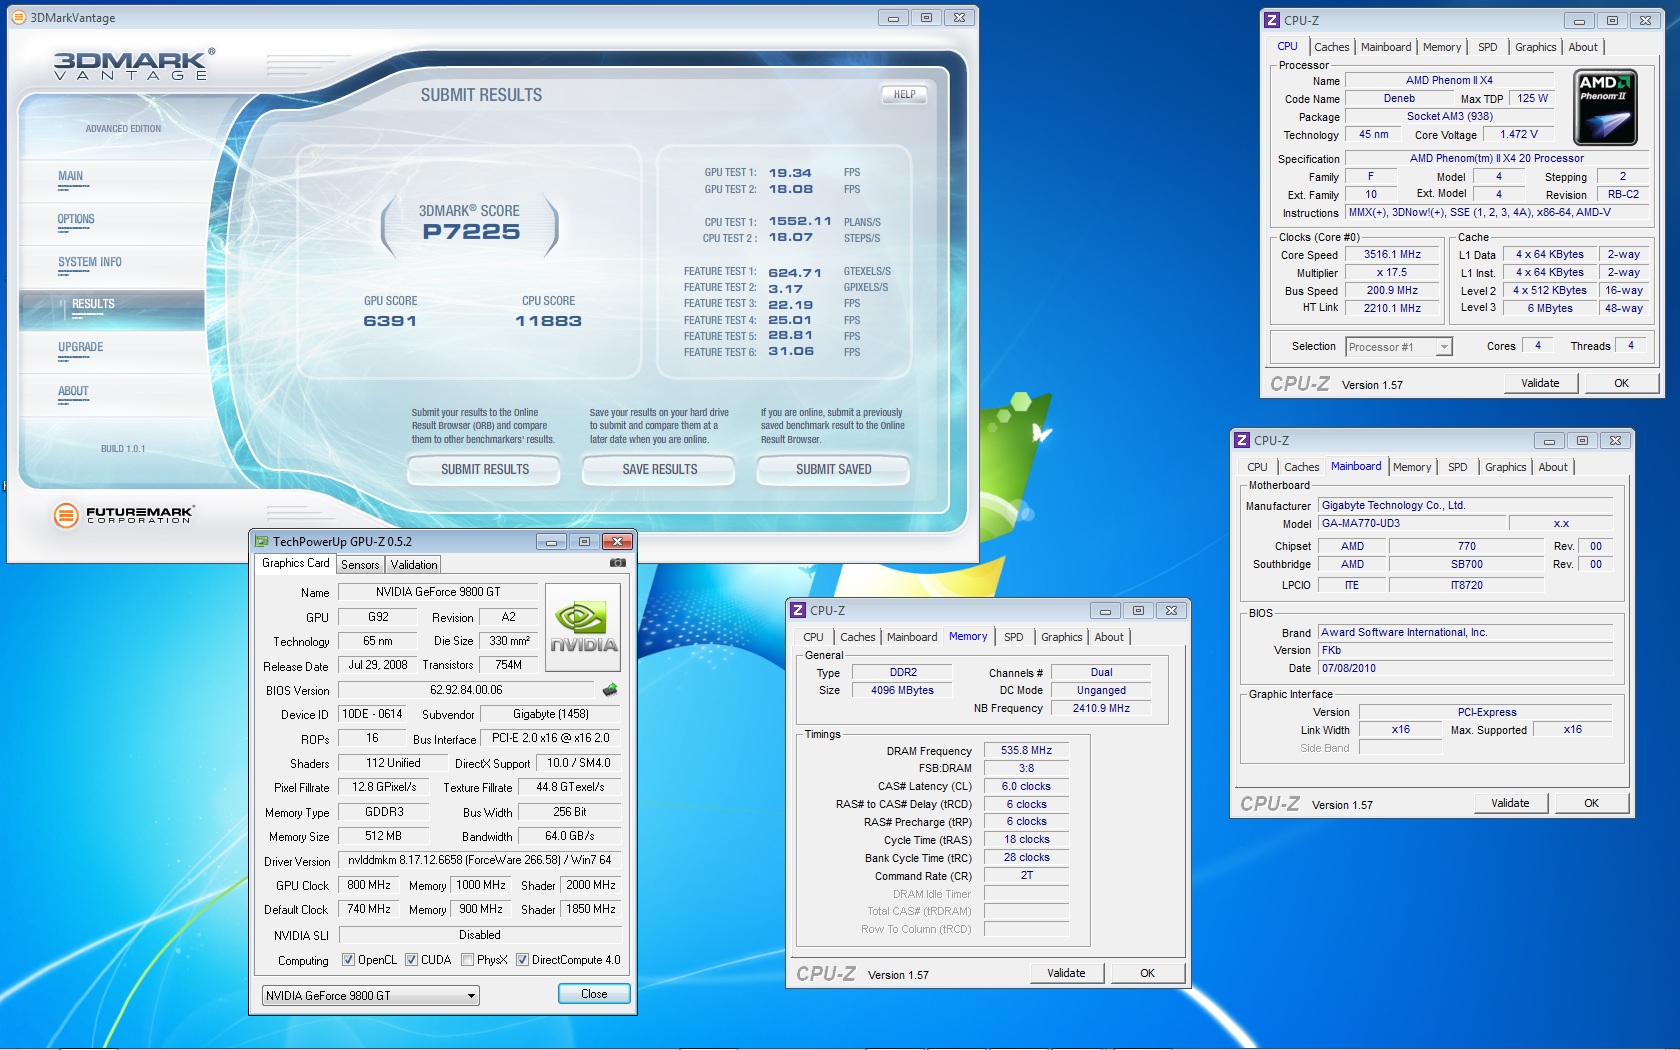This screenshot has height=1050, width=1680.
Task: Click the GPU Clock value 800 MHz
Action: [369, 885]
